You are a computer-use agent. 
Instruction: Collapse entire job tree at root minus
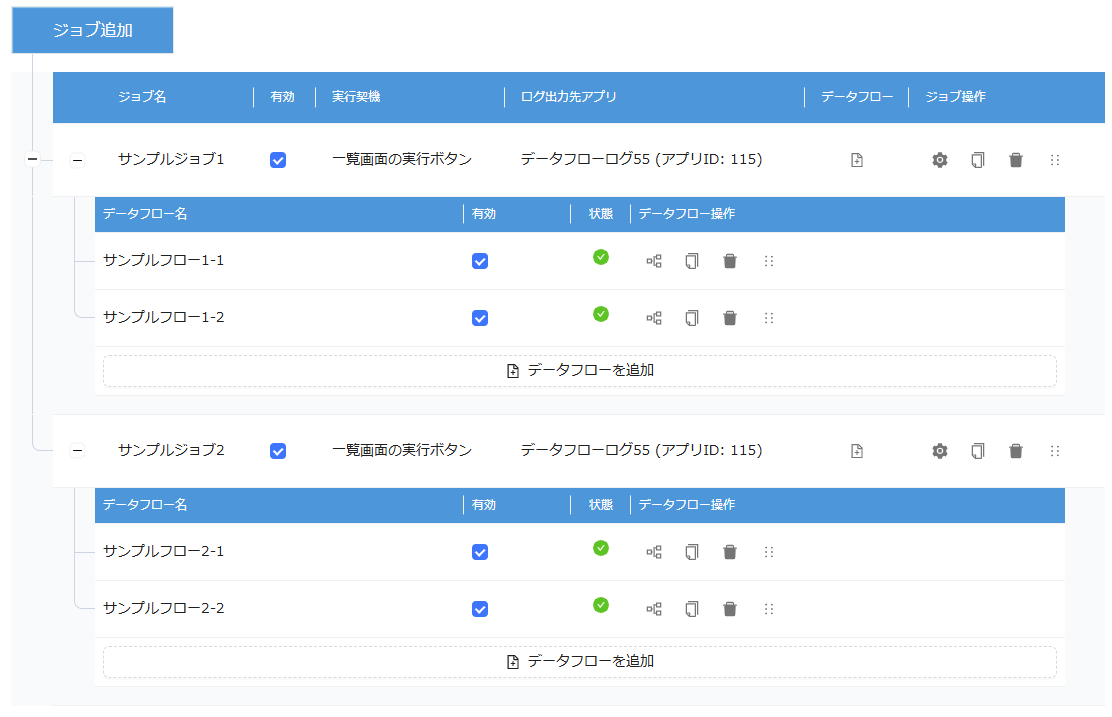(x=32, y=159)
